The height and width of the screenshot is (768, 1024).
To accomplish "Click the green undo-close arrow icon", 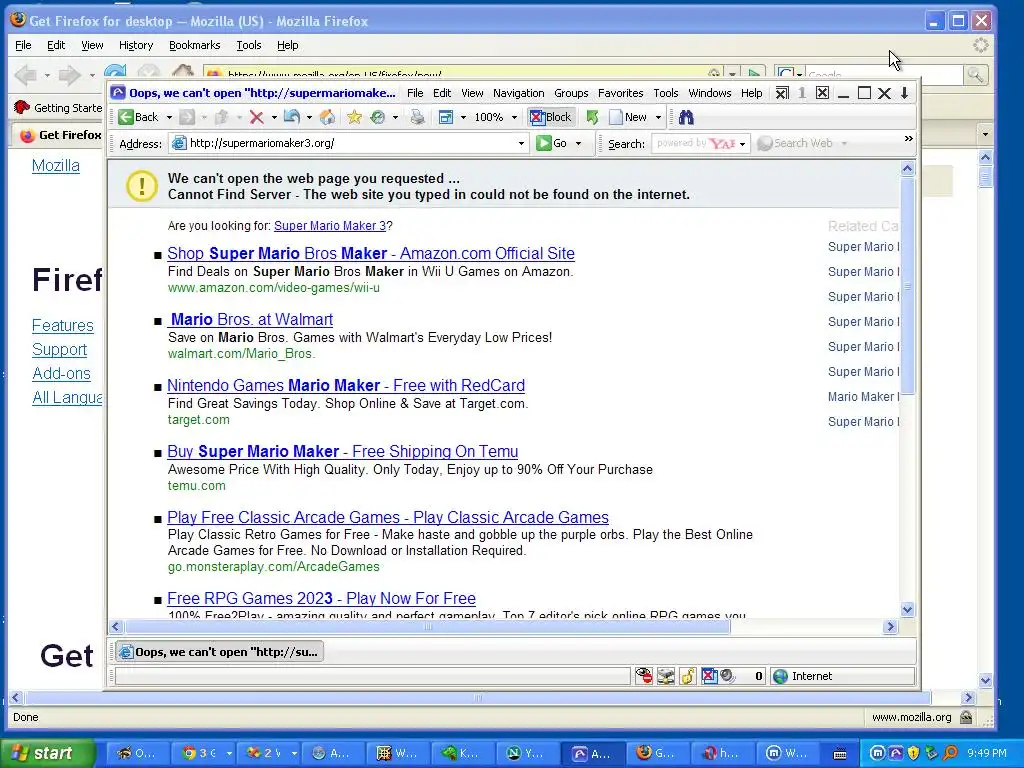I will (592, 117).
